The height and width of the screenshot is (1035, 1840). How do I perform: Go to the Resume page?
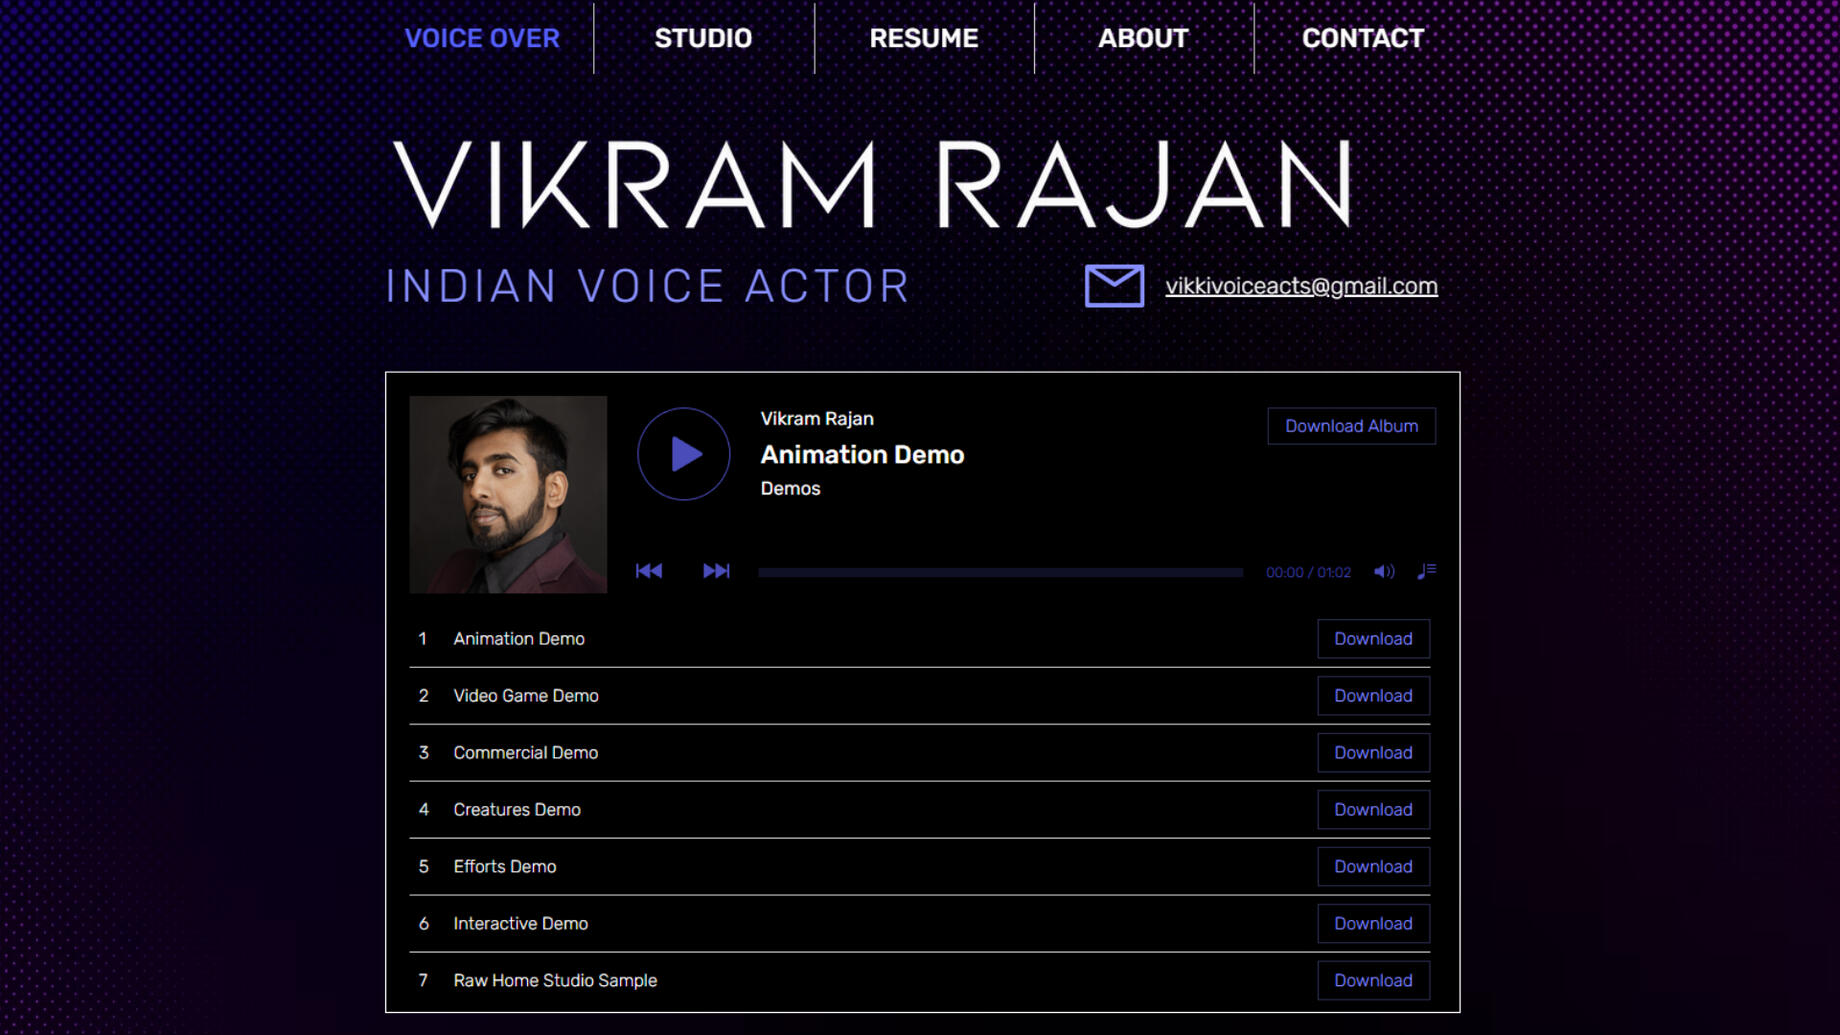pyautogui.click(x=923, y=38)
